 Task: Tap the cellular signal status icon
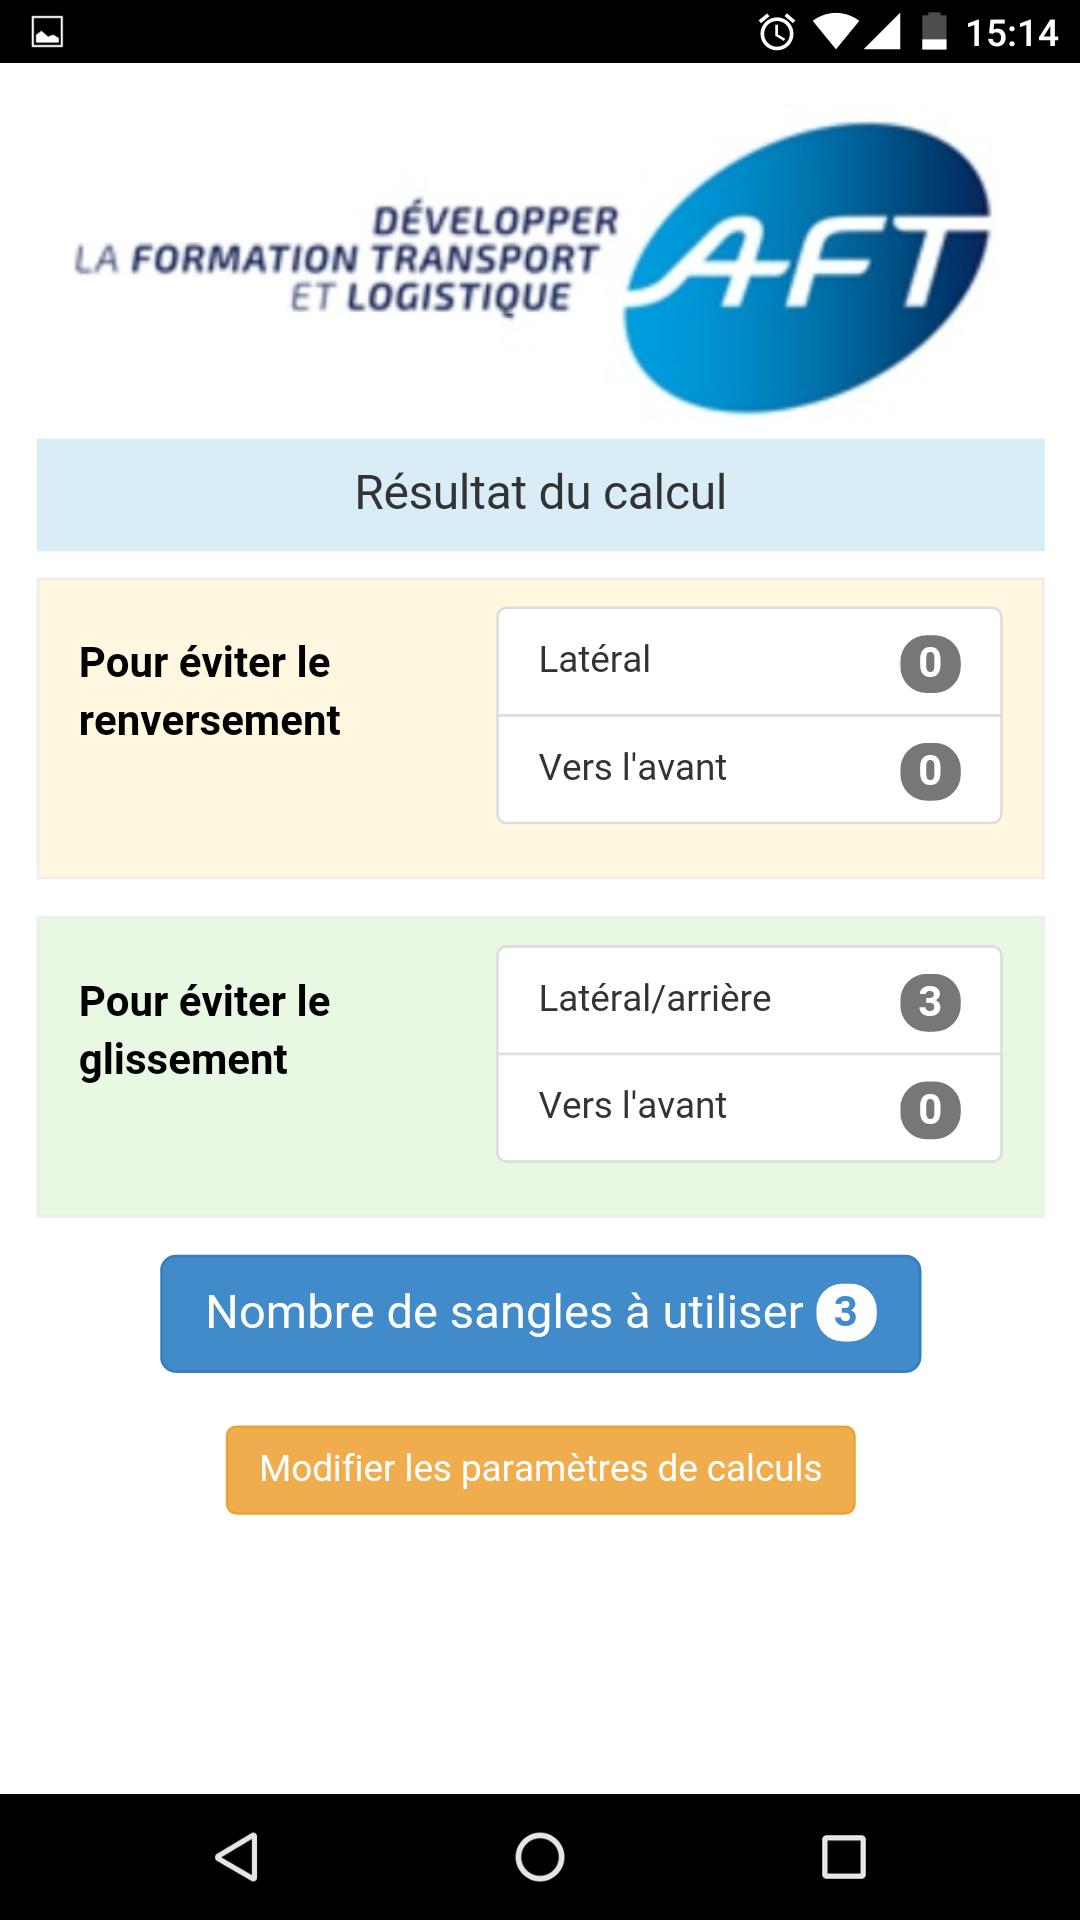pyautogui.click(x=882, y=32)
